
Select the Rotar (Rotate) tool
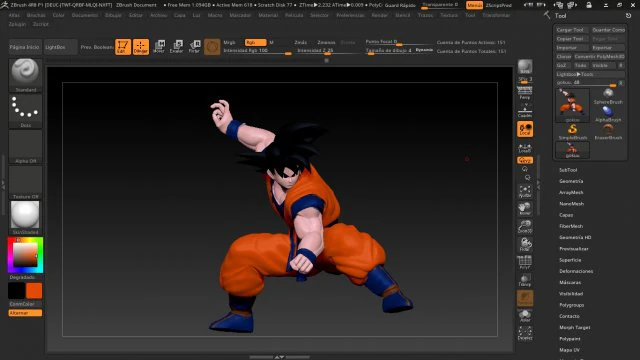(194, 47)
